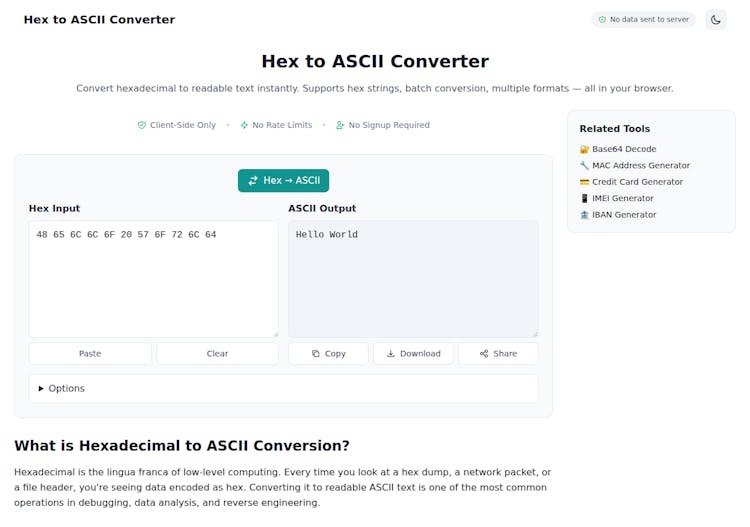Screen dimensions: 750x527
Task: Click the IMEI Generator phone icon
Action: click(584, 198)
